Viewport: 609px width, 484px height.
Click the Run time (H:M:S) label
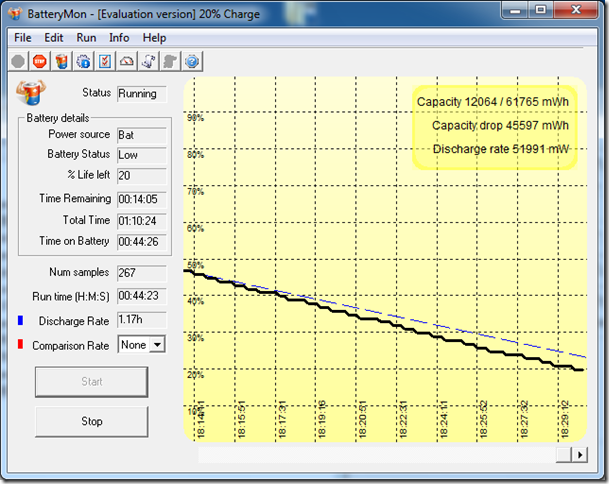71,297
